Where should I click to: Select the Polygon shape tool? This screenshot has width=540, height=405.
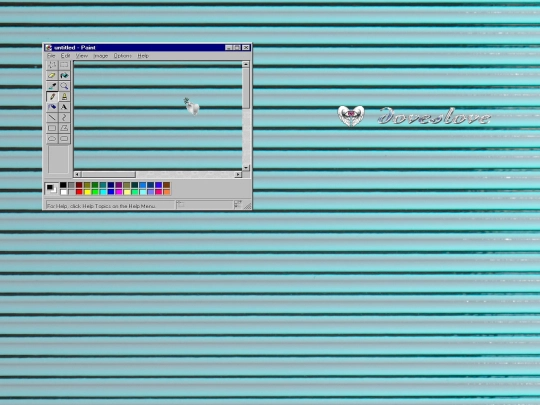click(x=64, y=128)
